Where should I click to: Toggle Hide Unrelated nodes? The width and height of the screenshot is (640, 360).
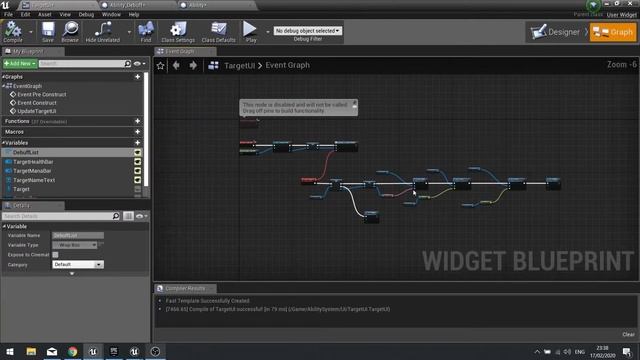pyautogui.click(x=102, y=32)
